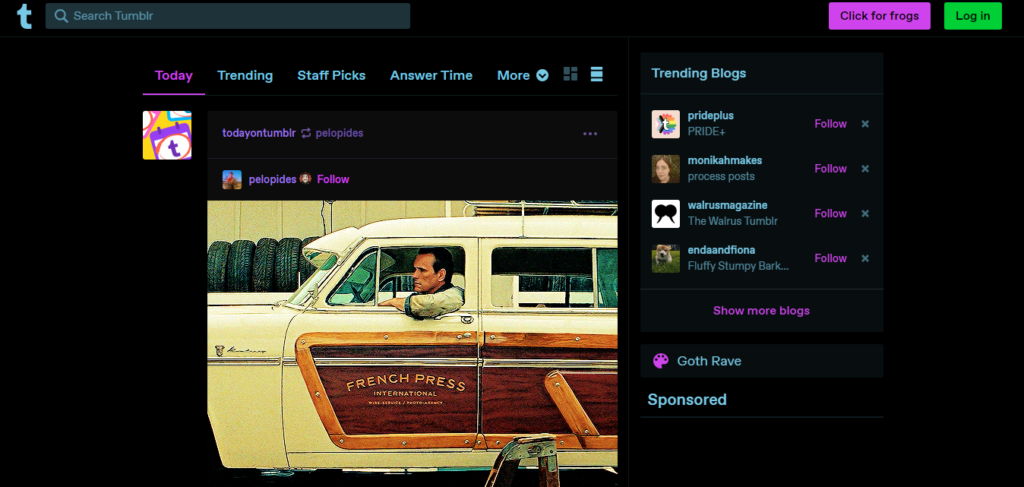Click the 'Fluffy Stumpy Bark...' description
The image size is (1024, 487).
738,266
